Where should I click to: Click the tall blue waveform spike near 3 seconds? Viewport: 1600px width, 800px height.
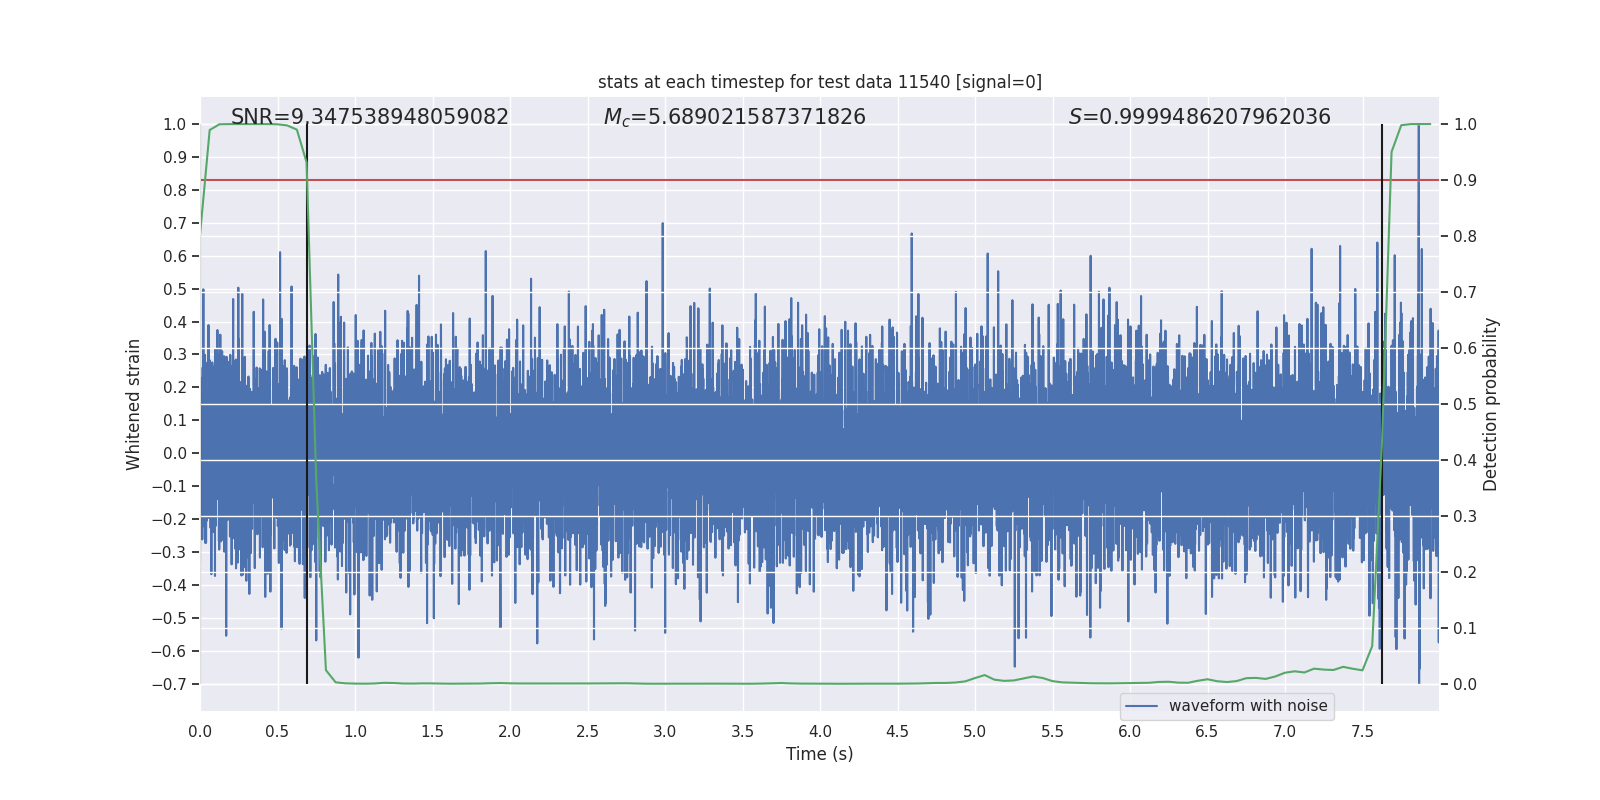click(x=663, y=240)
